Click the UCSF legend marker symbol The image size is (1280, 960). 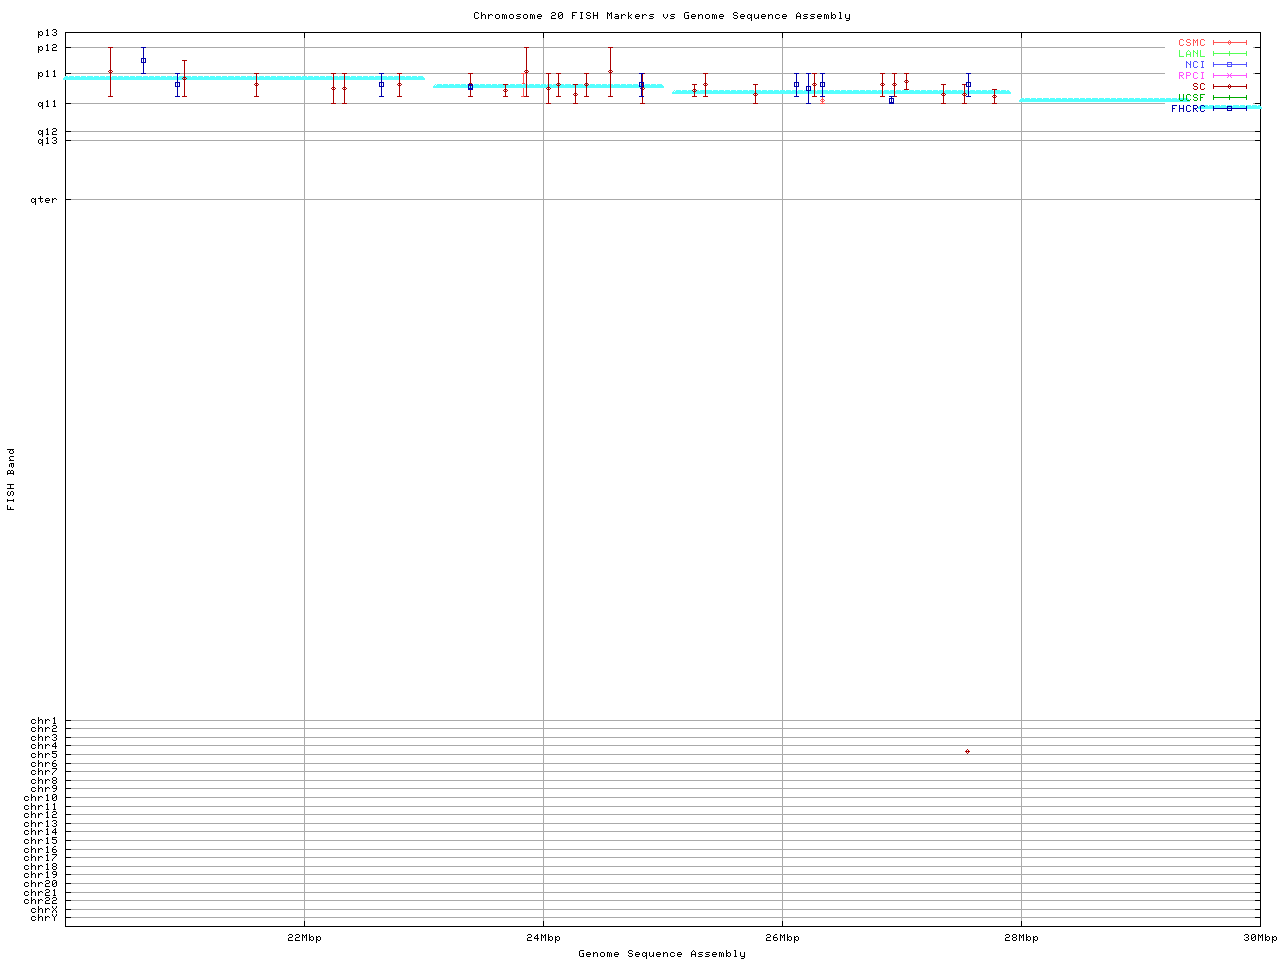(x=1229, y=98)
